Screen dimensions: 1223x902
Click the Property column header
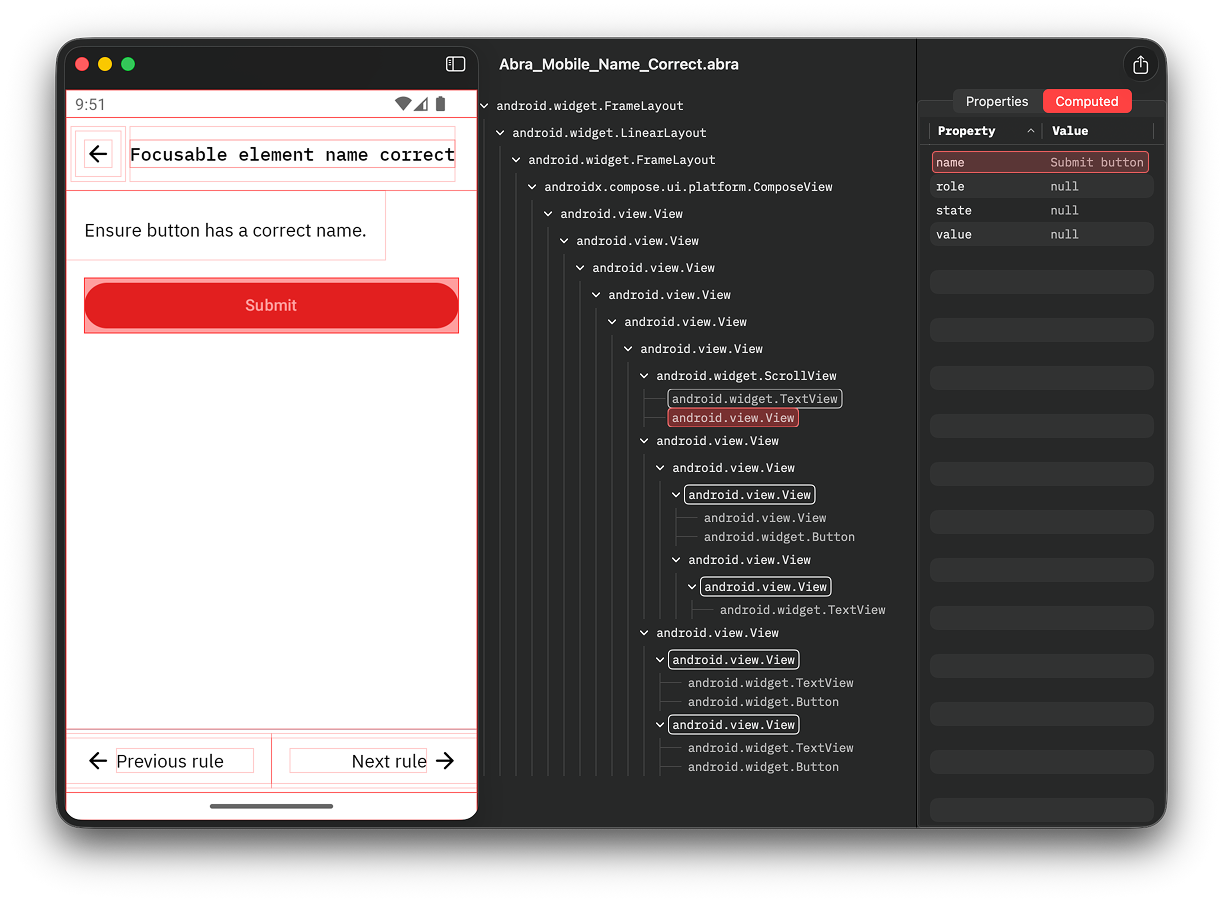(966, 131)
